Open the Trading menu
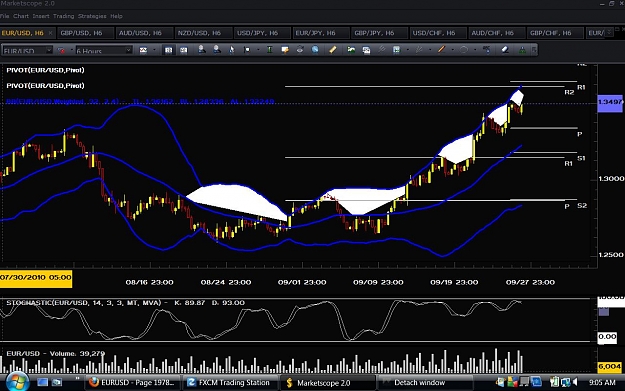This screenshot has height=391, width=625. [64, 16]
